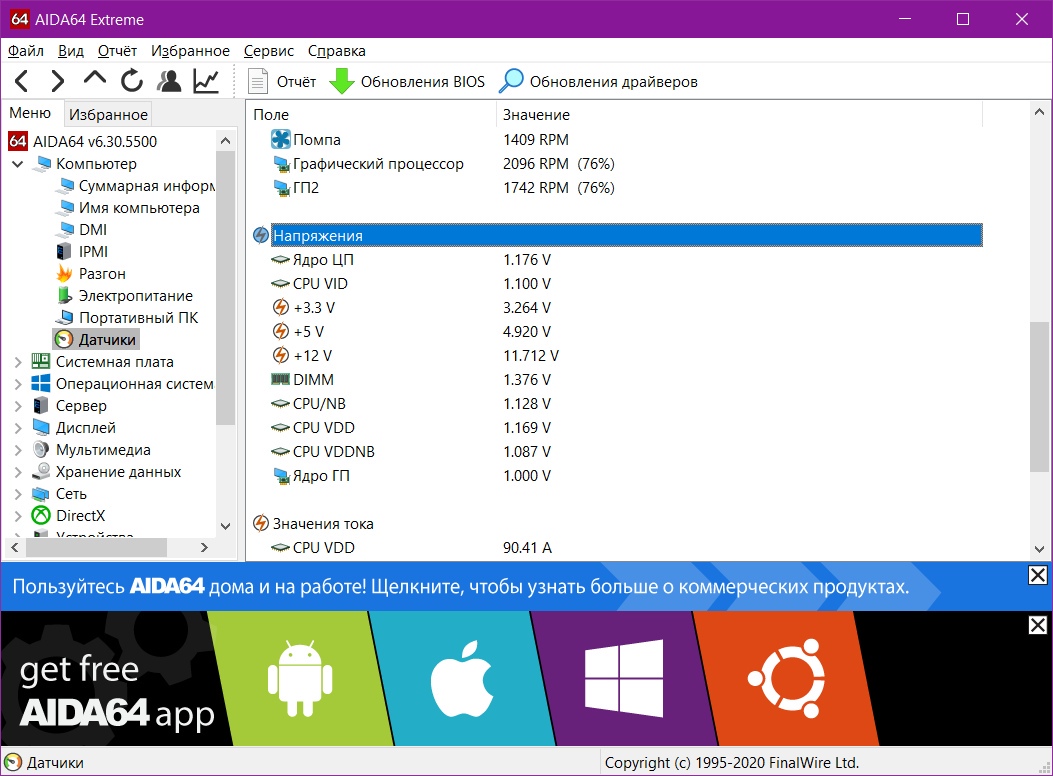Click the Отчёт report toolbar button
Image resolution: width=1053 pixels, height=776 pixels.
point(282,81)
